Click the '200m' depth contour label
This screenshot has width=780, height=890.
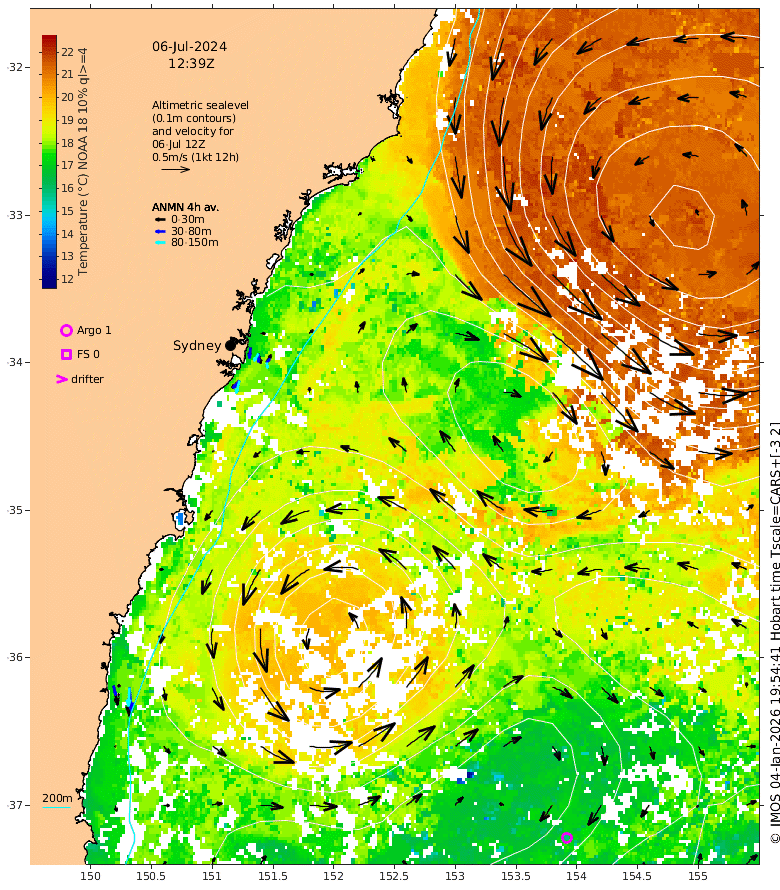coord(57,798)
